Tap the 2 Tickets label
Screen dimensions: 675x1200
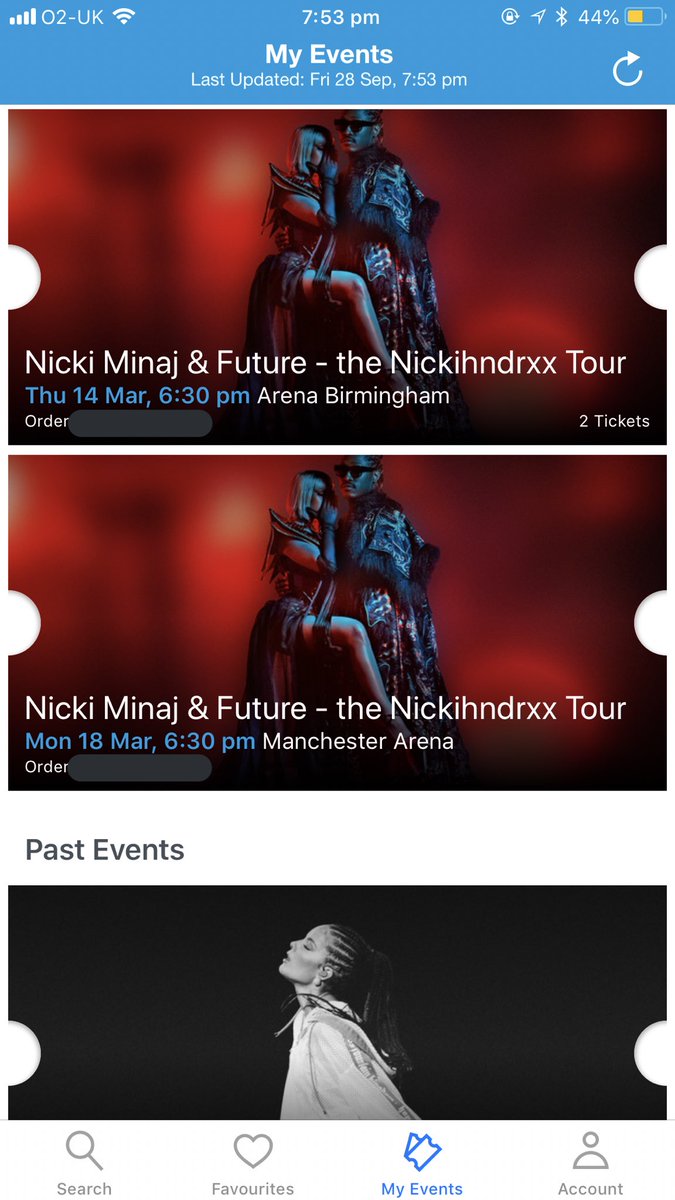tap(614, 421)
